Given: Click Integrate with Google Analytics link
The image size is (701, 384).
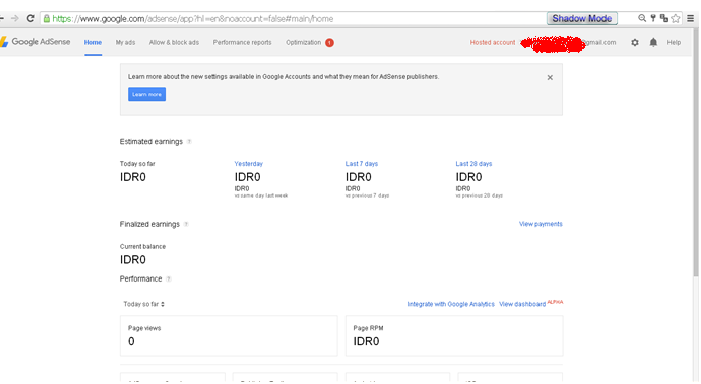Looking at the screenshot, I should click(451, 304).
